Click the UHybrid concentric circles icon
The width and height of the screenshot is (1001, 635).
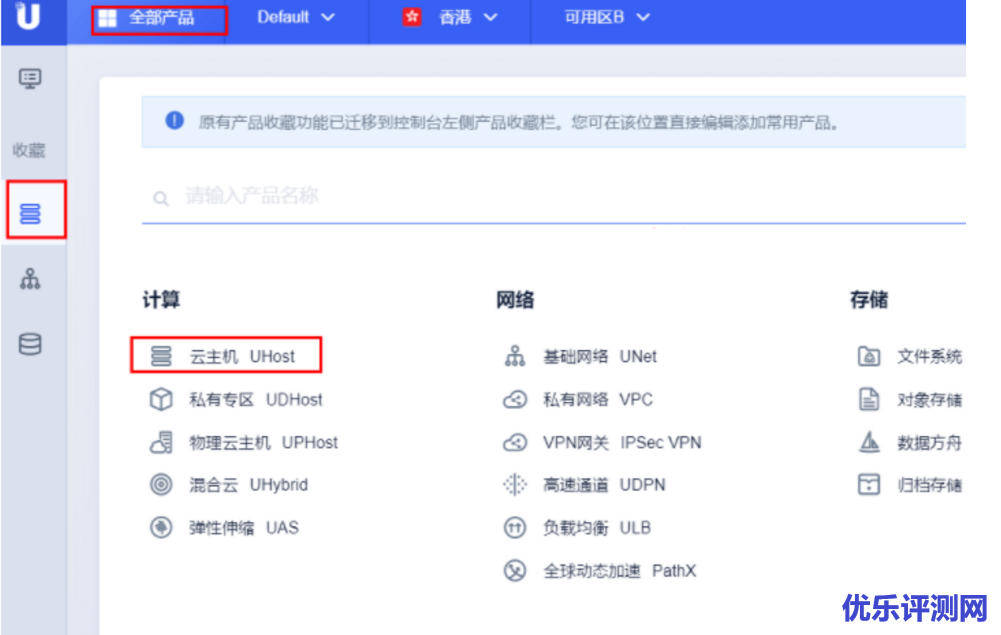[161, 485]
